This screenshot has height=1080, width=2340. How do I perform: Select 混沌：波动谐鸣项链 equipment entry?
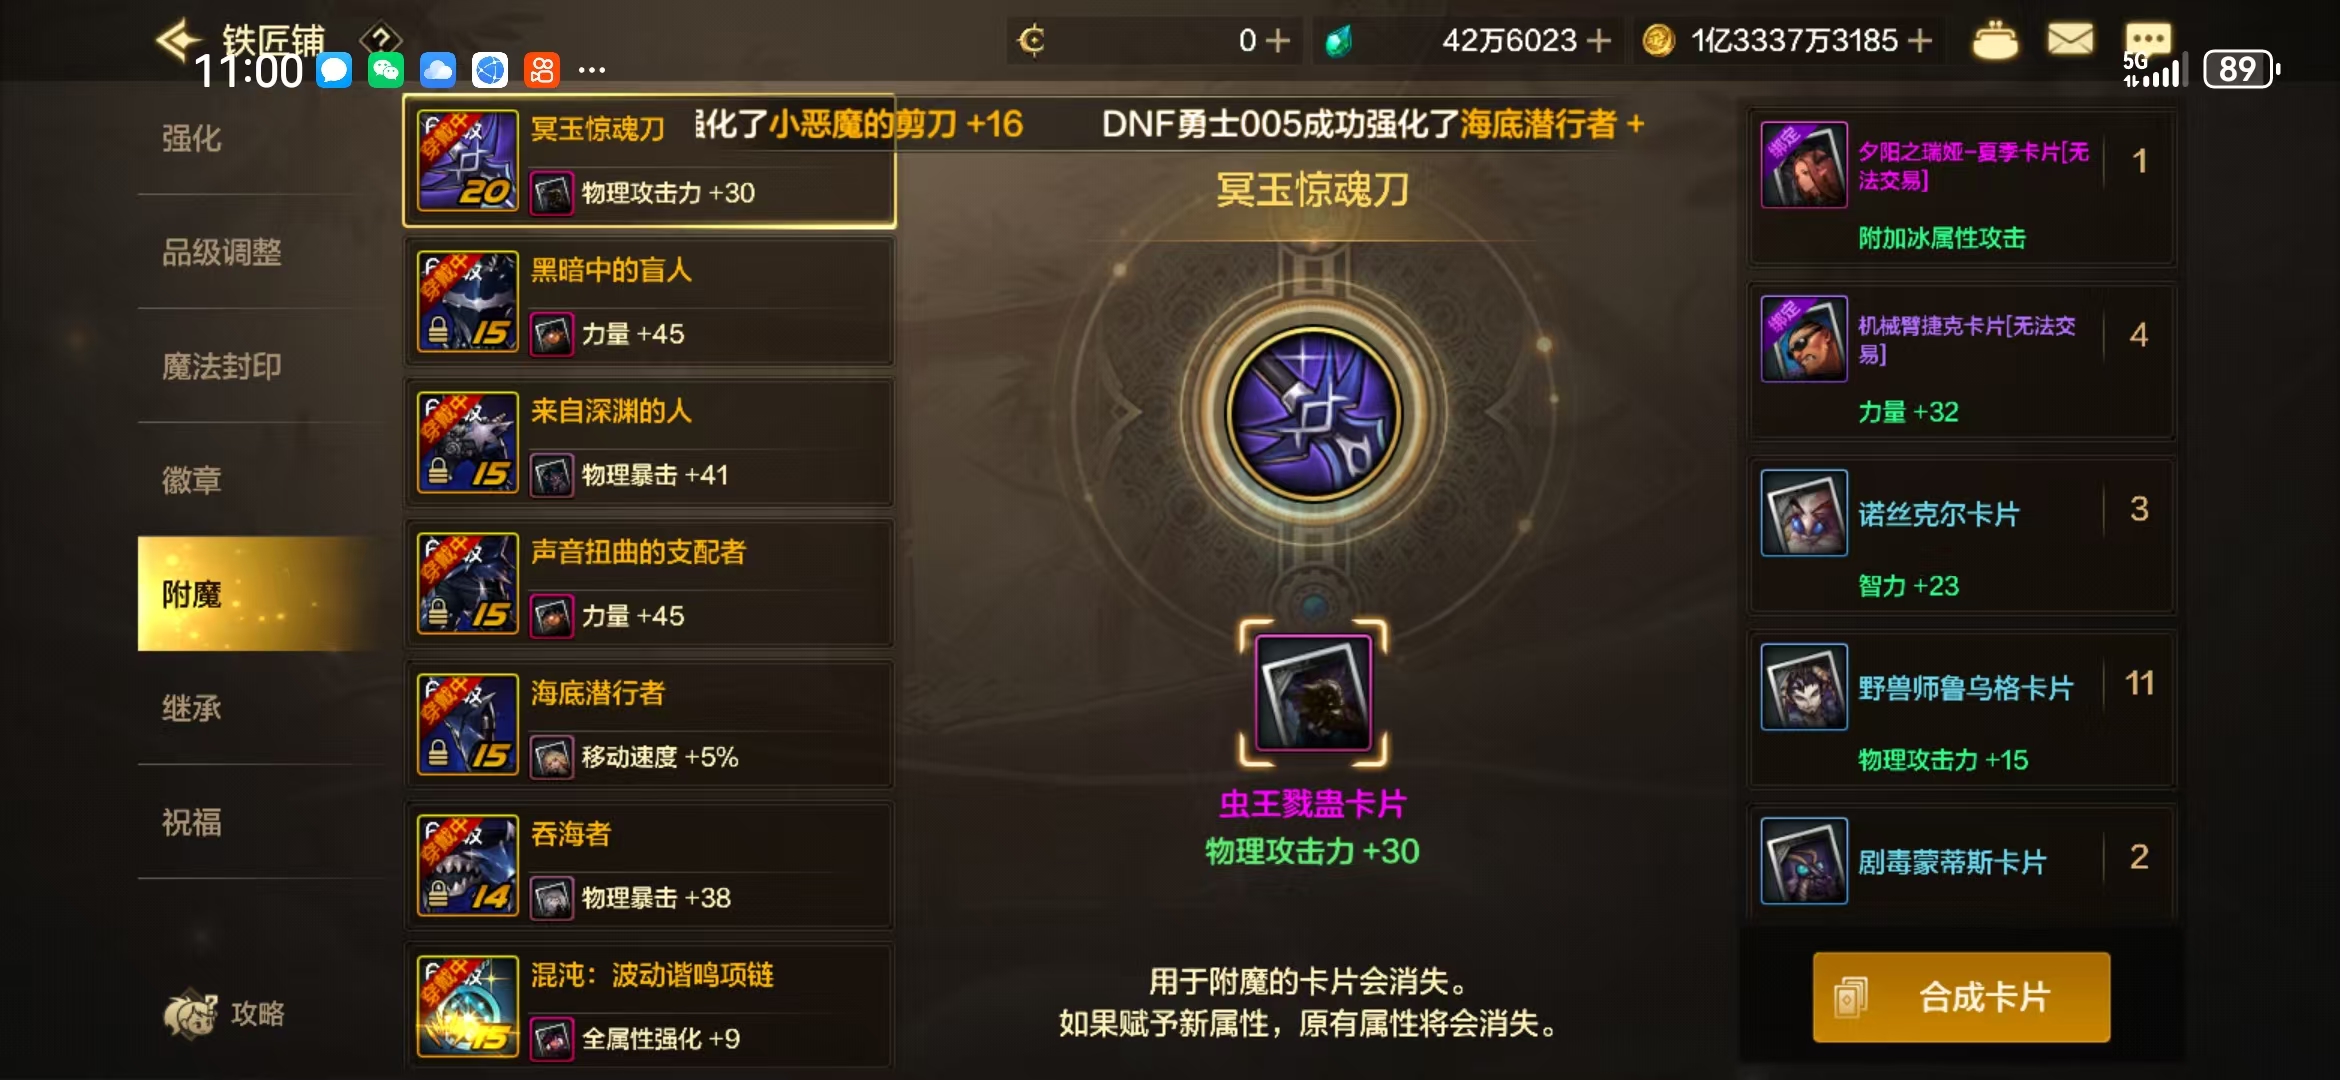tap(650, 1007)
